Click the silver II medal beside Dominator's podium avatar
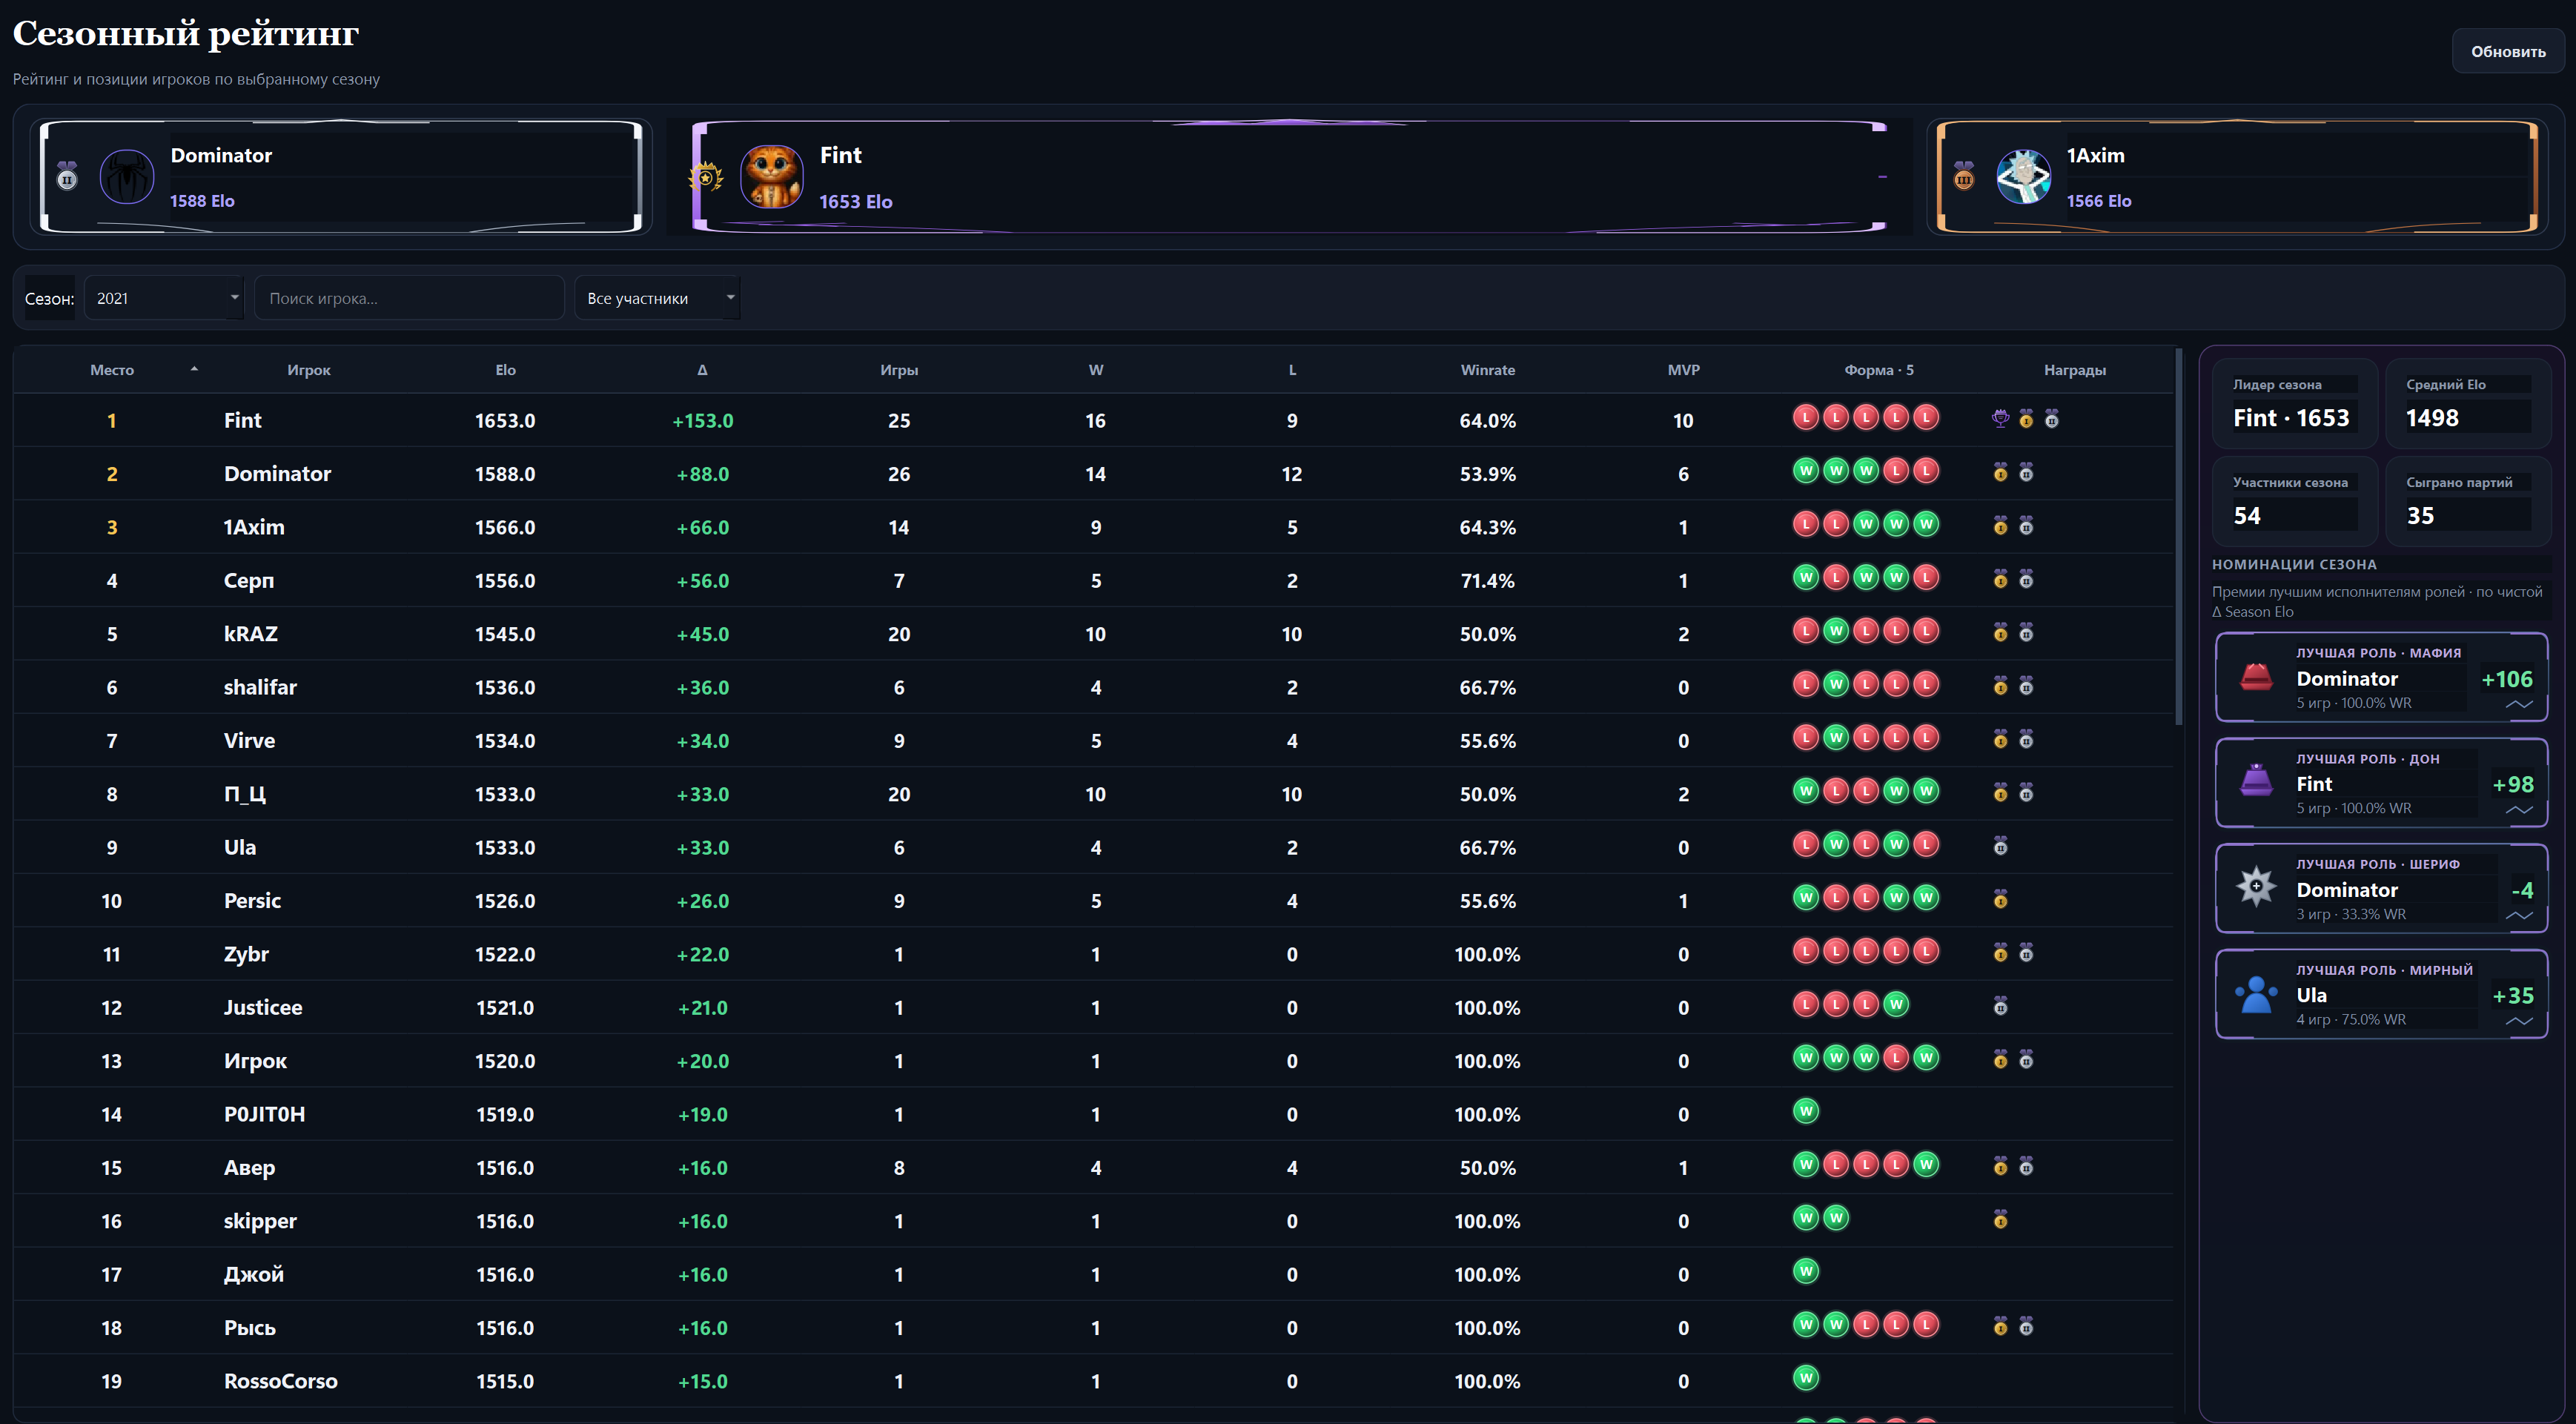 (x=67, y=176)
